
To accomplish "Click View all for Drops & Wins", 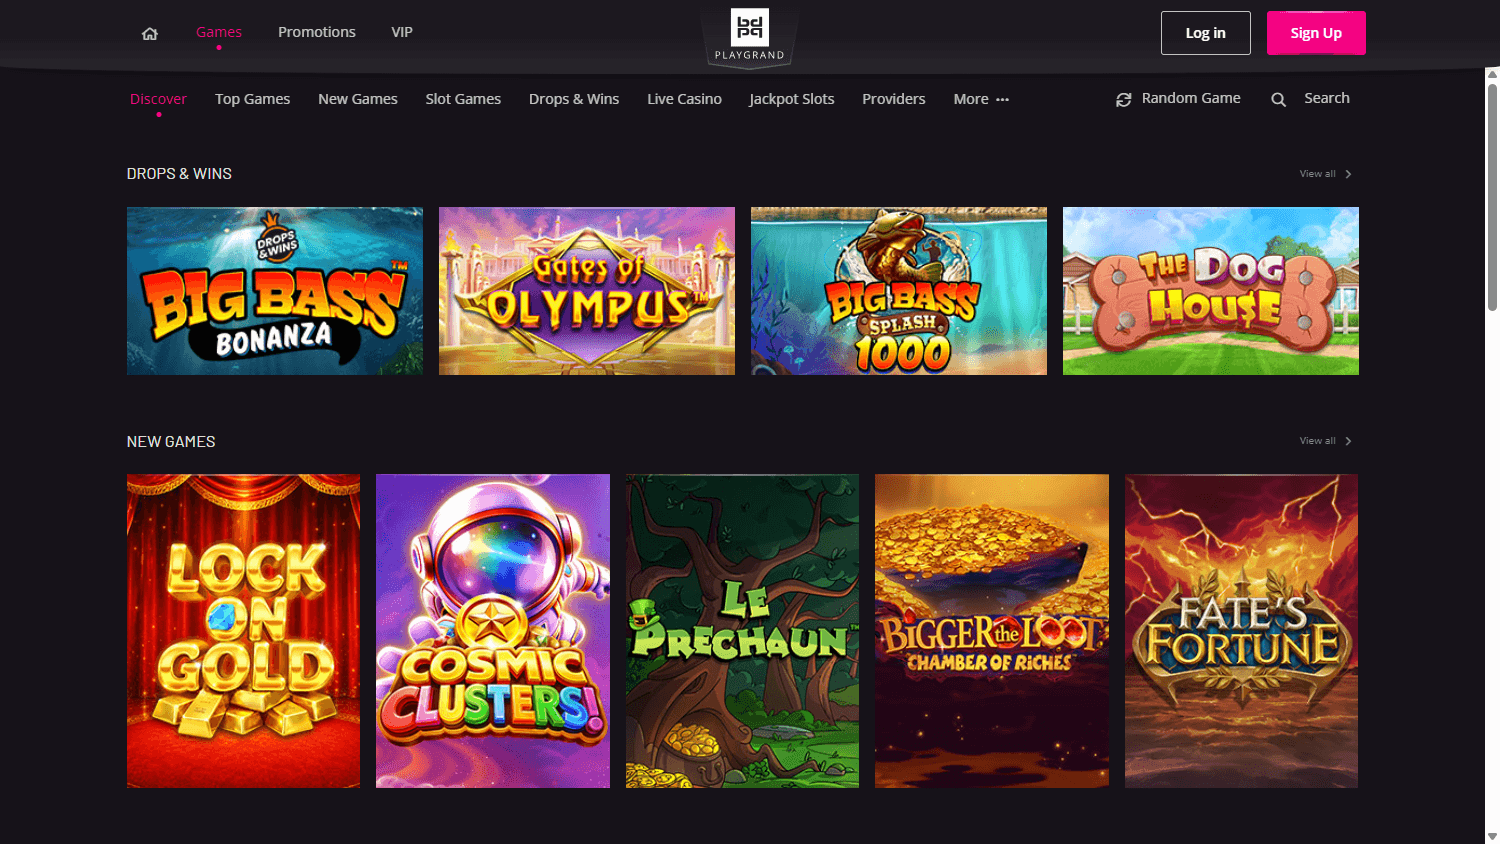I will coord(1318,174).
